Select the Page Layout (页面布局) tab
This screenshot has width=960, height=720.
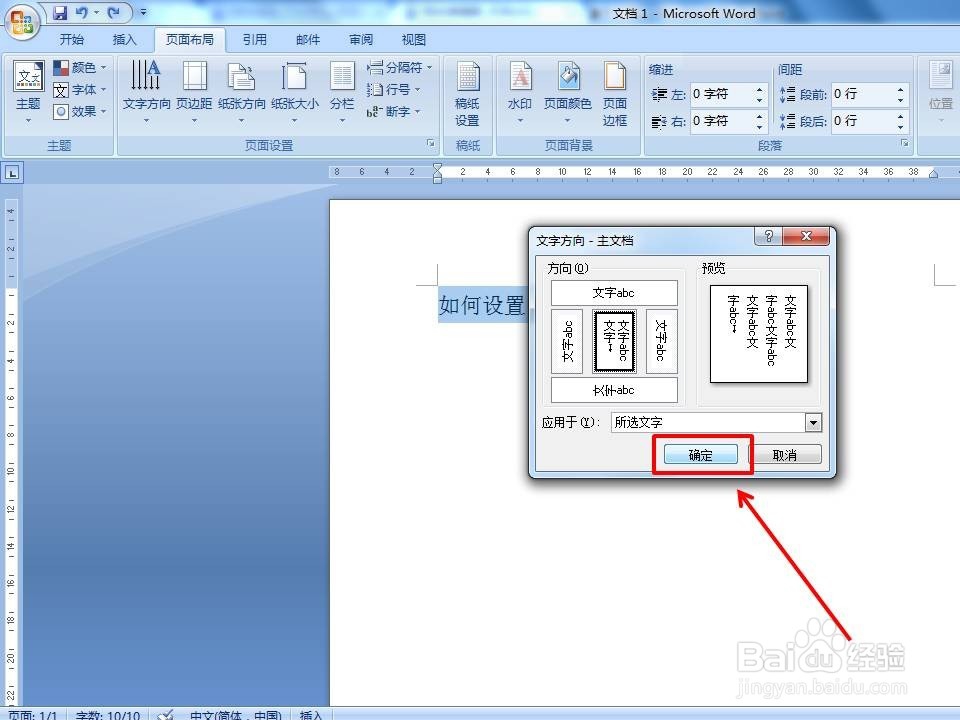click(190, 40)
